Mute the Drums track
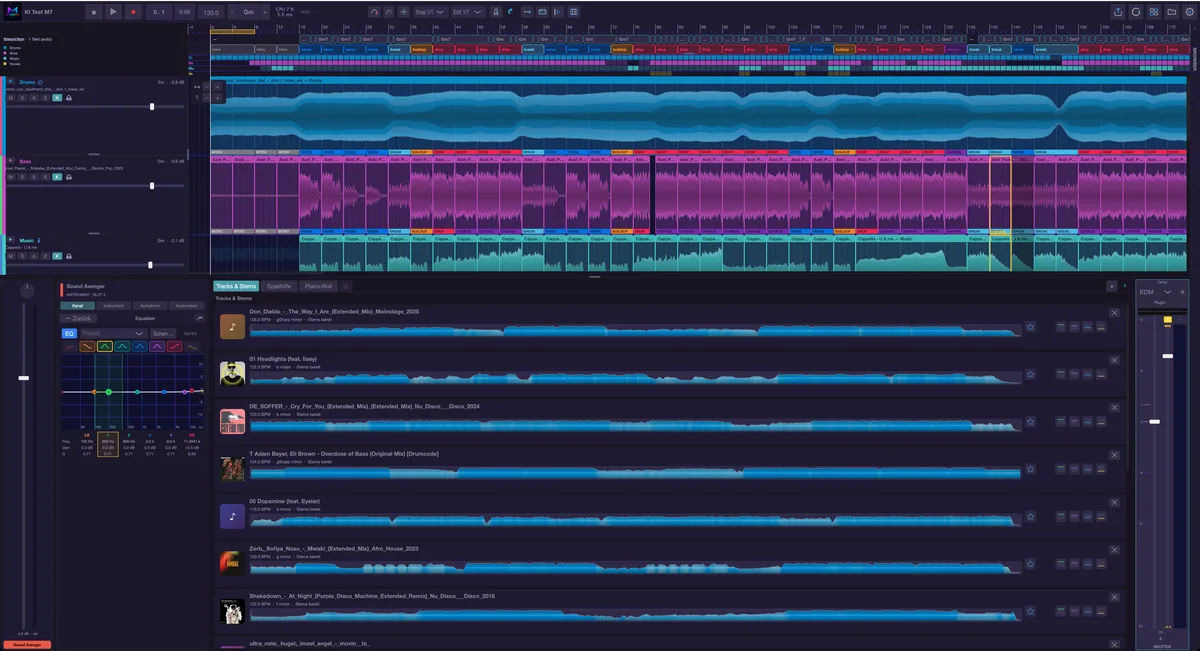The height and width of the screenshot is (651, 1200). (x=10, y=97)
